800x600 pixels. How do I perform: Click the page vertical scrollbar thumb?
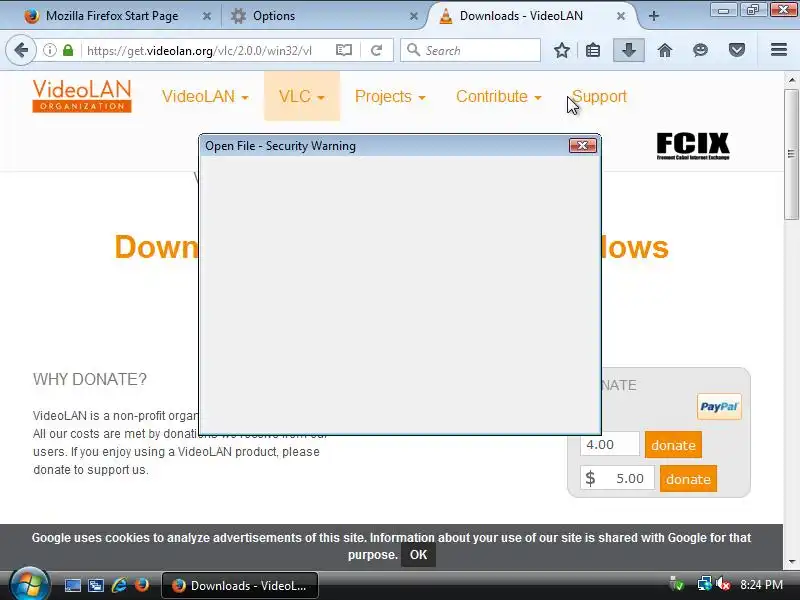791,154
